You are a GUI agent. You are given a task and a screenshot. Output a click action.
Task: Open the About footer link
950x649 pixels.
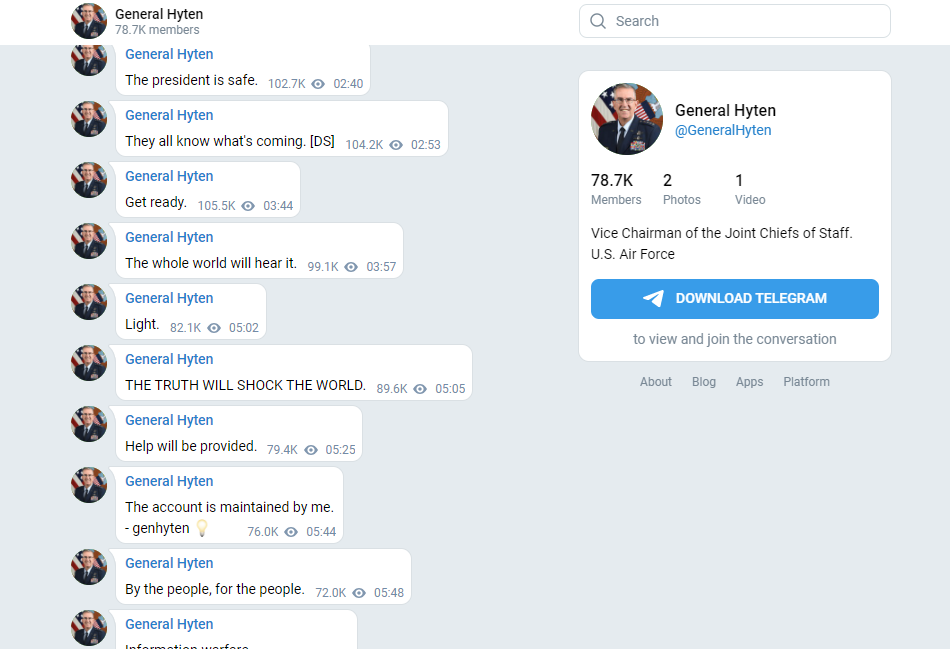coord(656,382)
